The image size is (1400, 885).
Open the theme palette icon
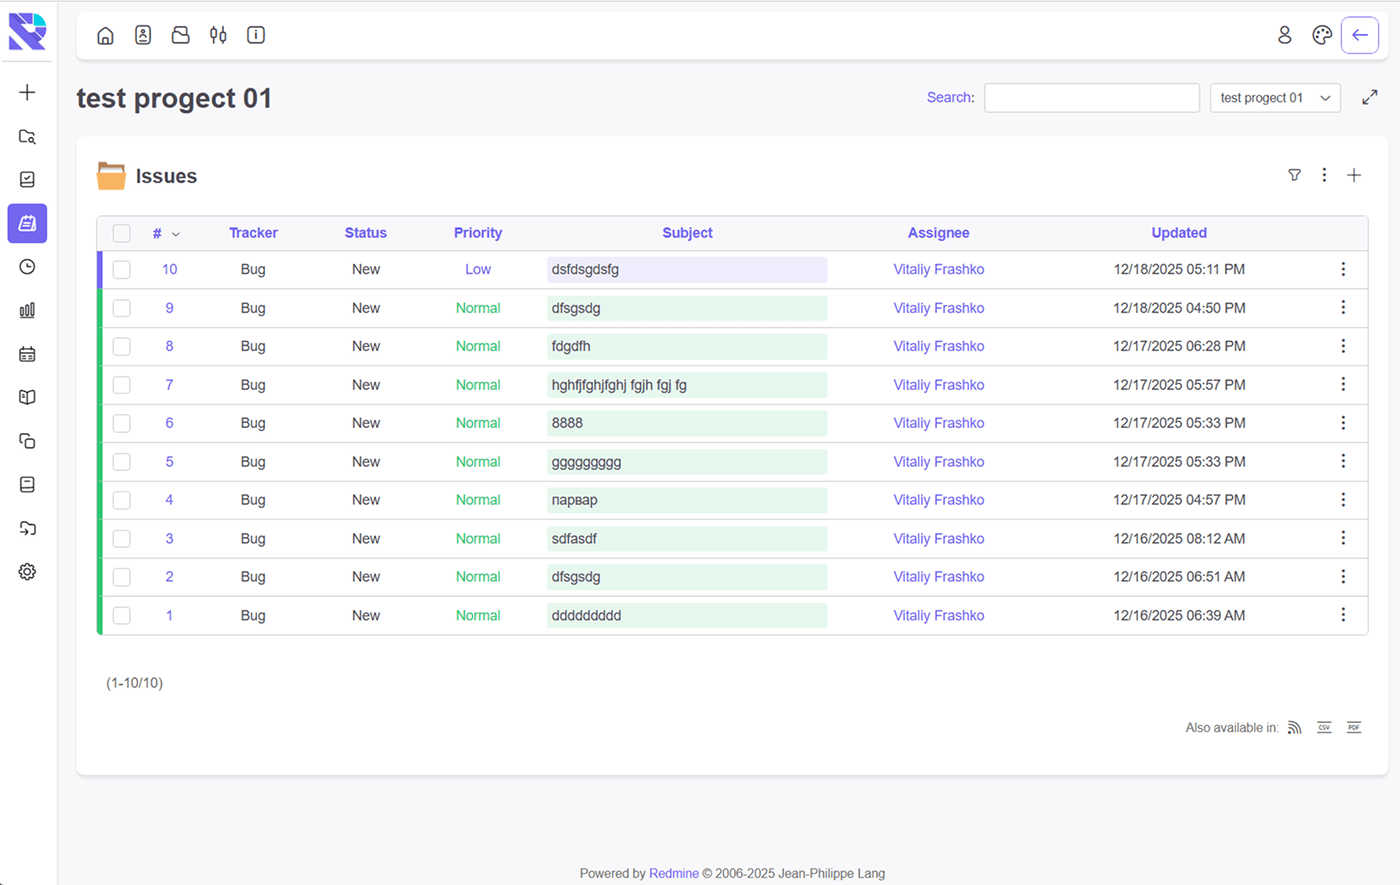[1322, 36]
